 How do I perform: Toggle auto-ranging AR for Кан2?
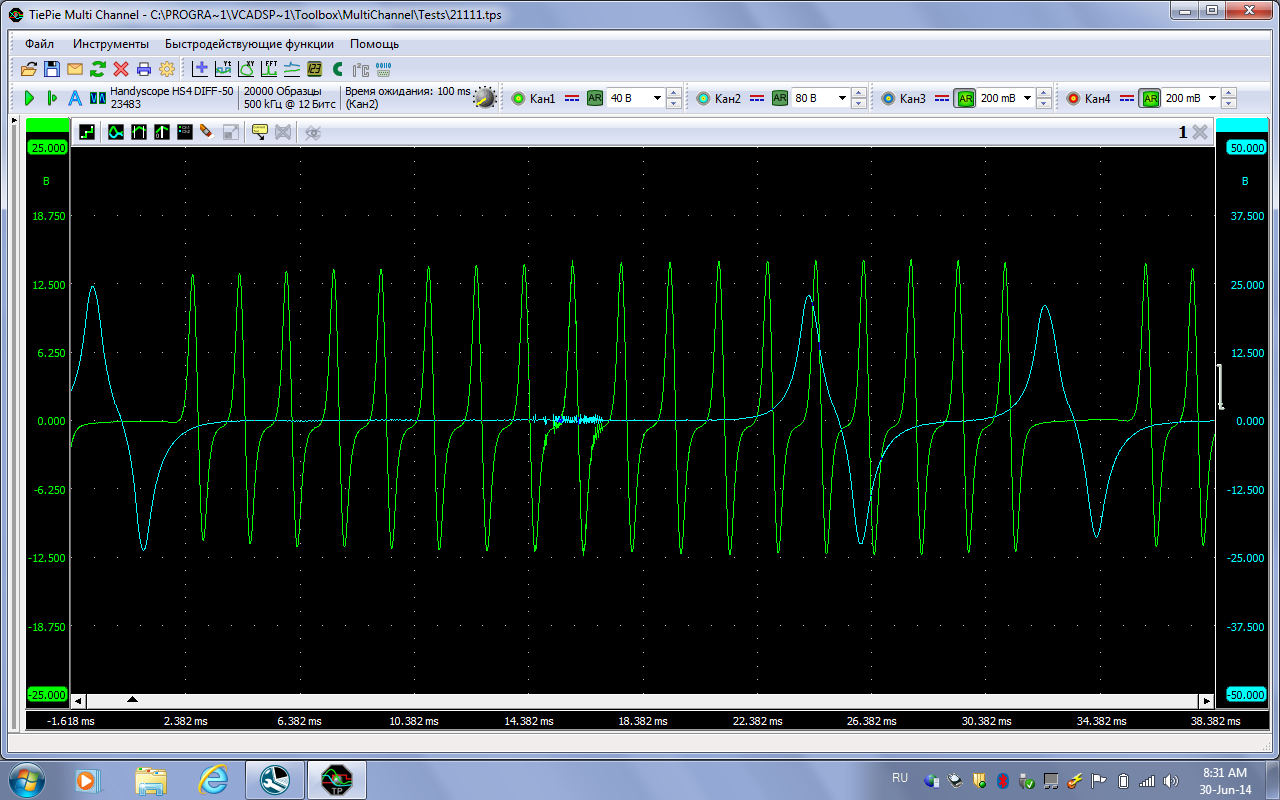[780, 98]
